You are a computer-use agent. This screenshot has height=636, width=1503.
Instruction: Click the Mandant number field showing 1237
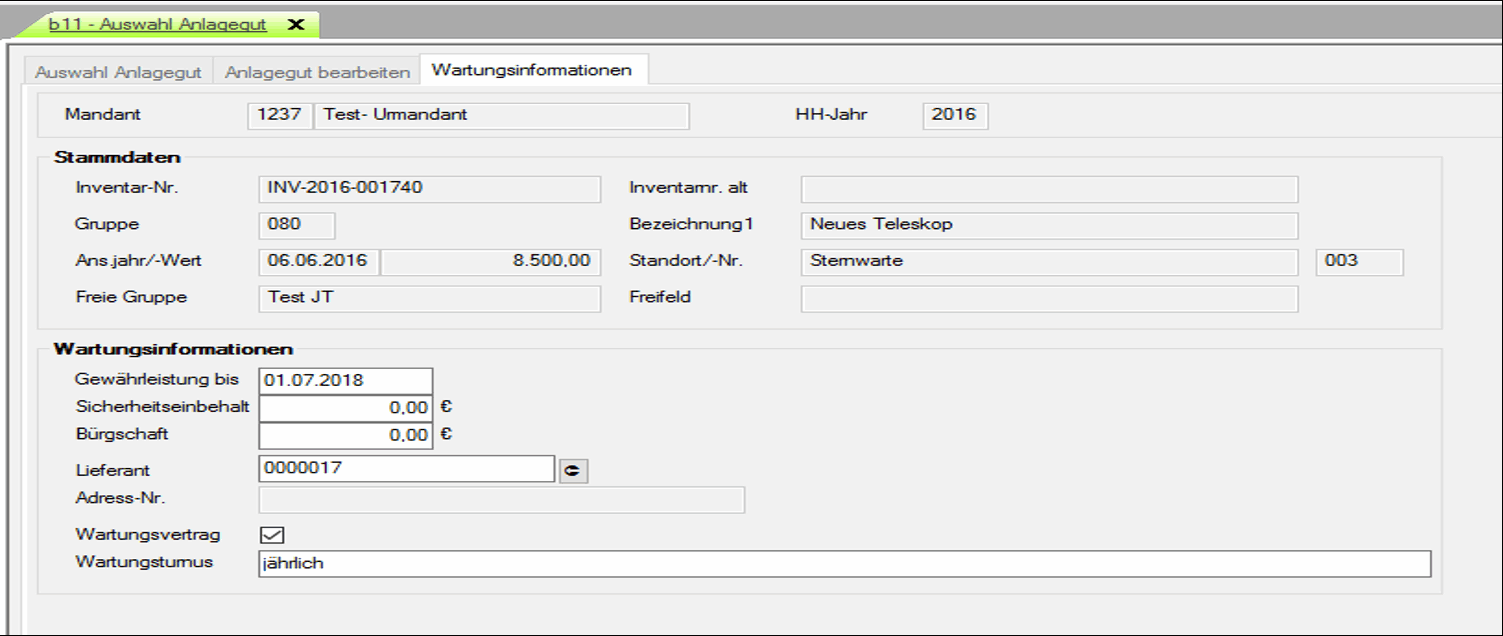click(279, 115)
